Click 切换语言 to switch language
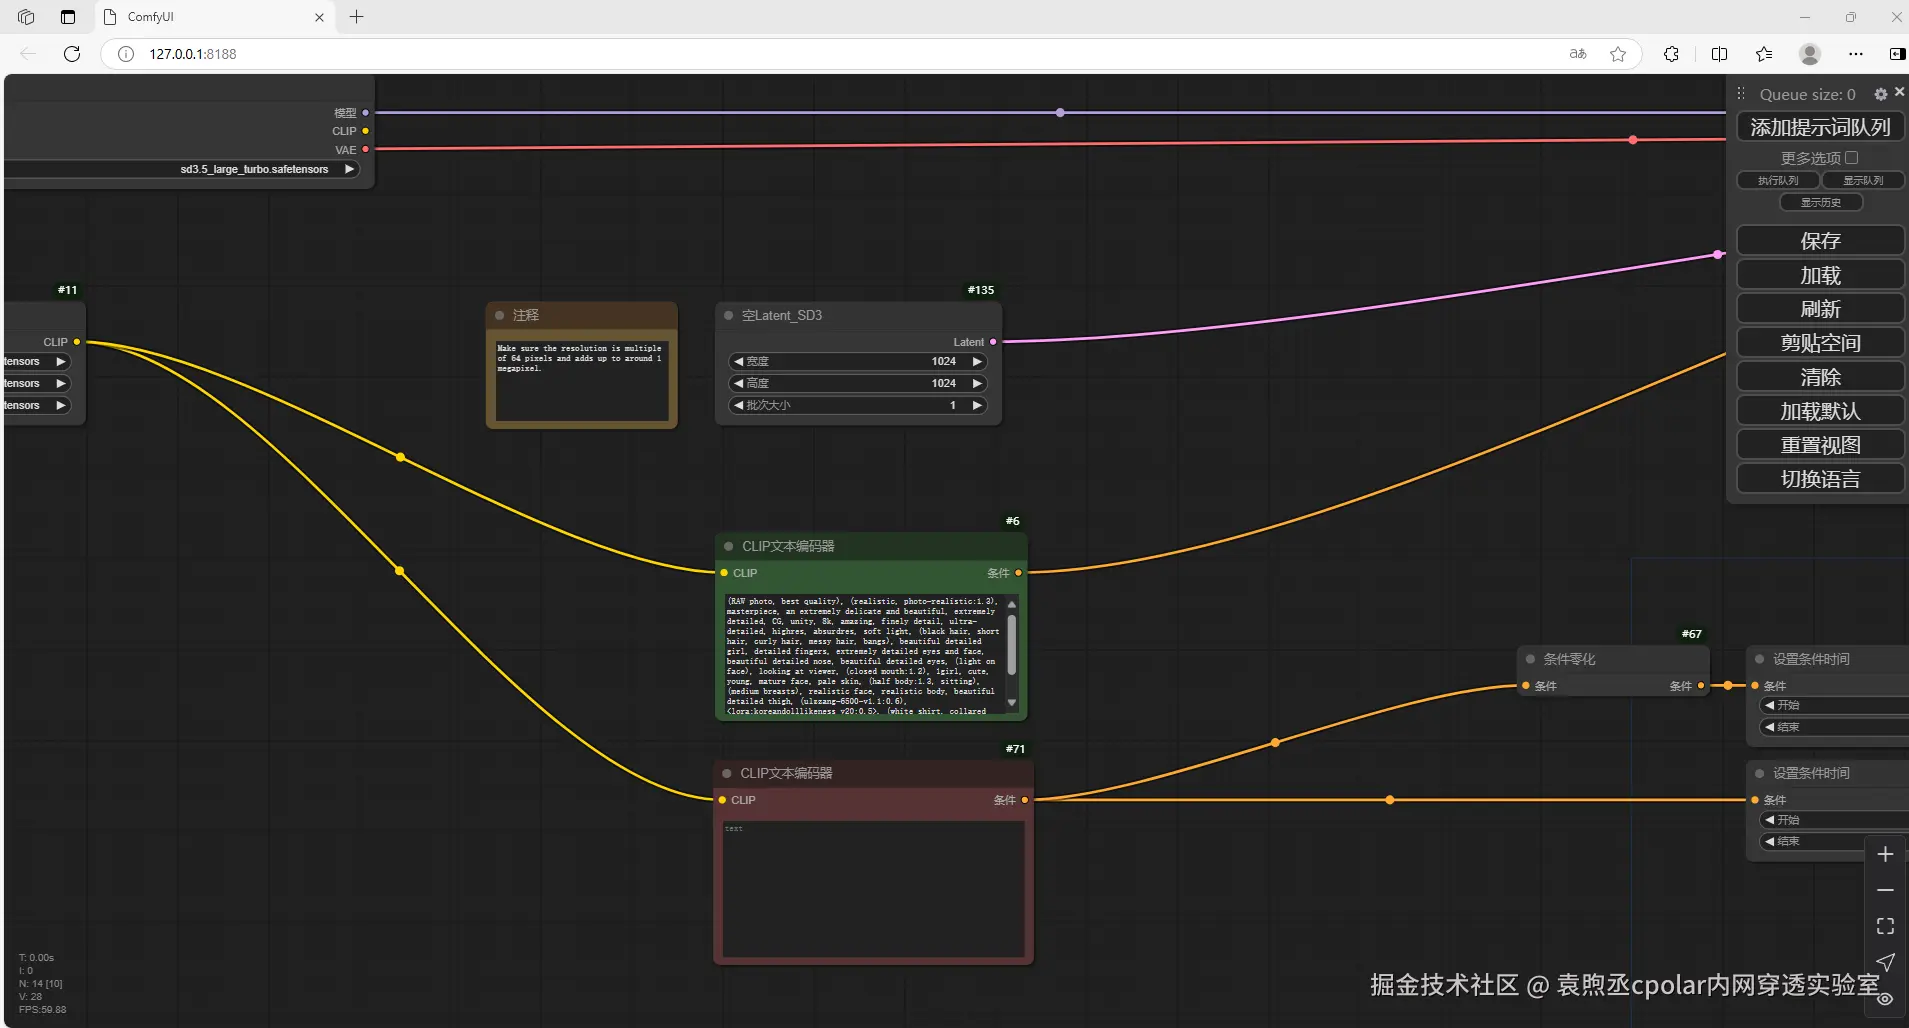Screen dimensions: 1909x1028 (x=1820, y=479)
